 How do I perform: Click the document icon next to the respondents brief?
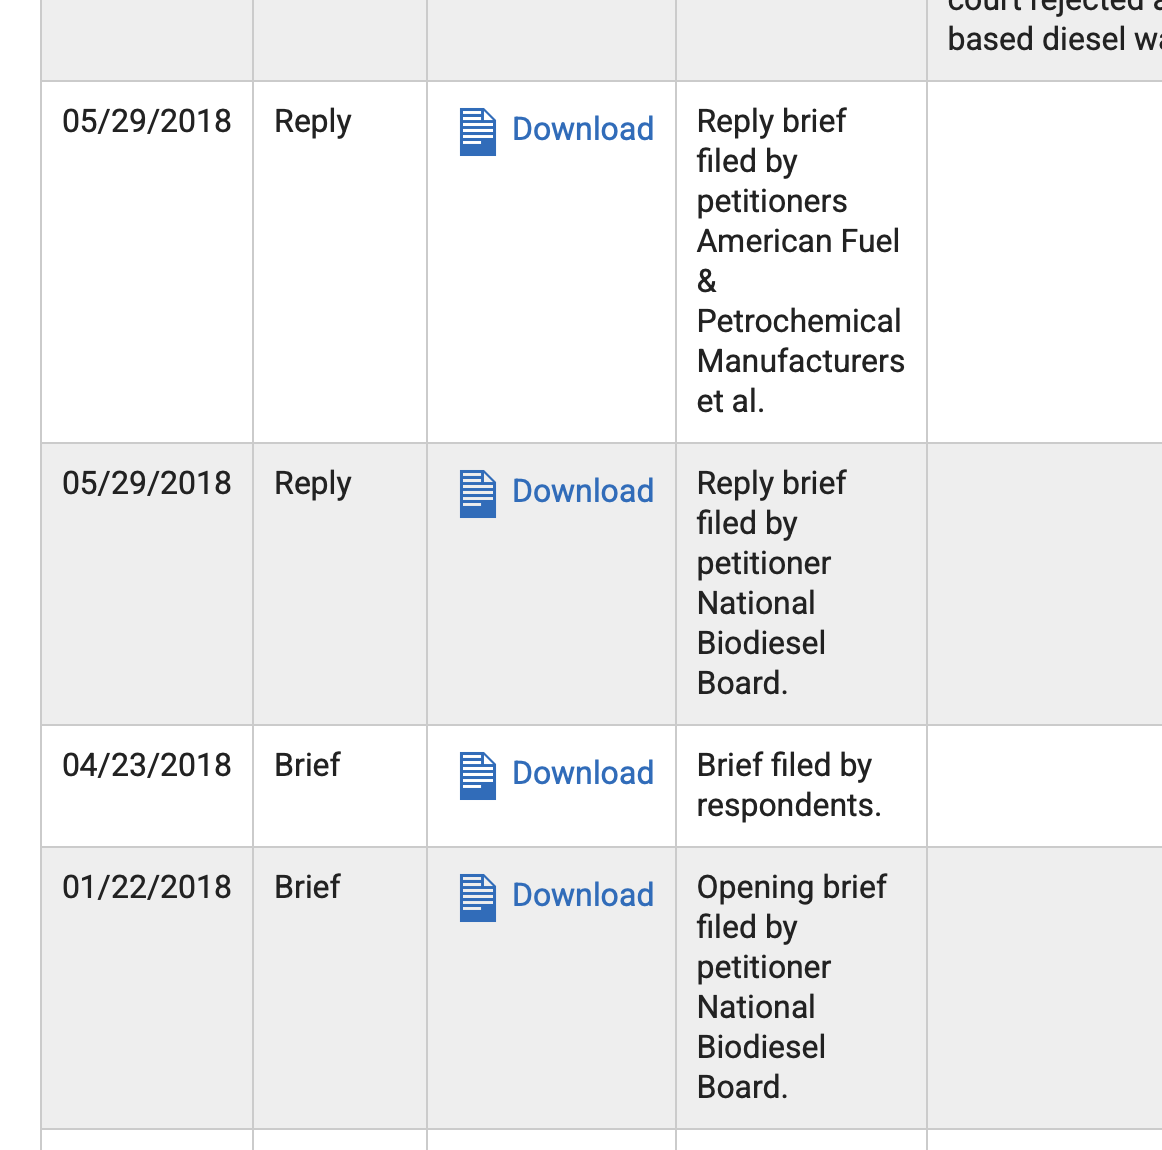pos(477,774)
